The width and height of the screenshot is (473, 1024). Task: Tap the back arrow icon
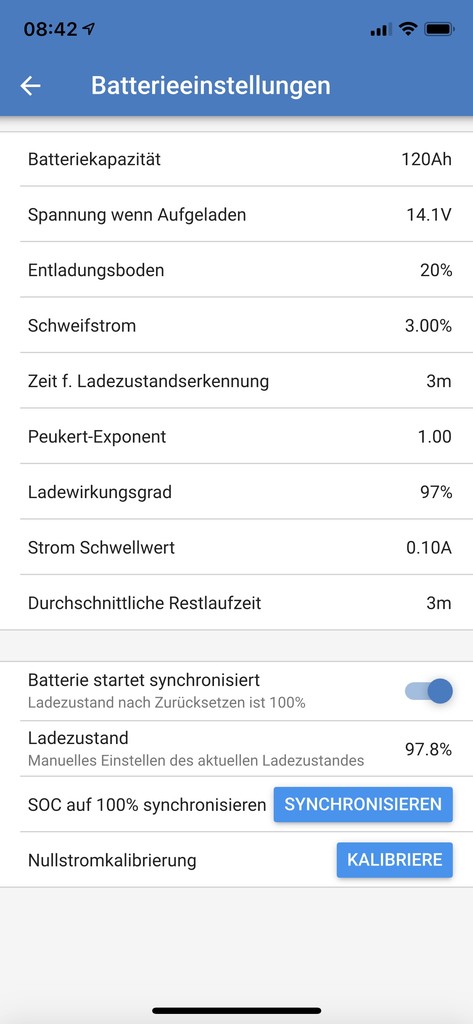pos(31,86)
